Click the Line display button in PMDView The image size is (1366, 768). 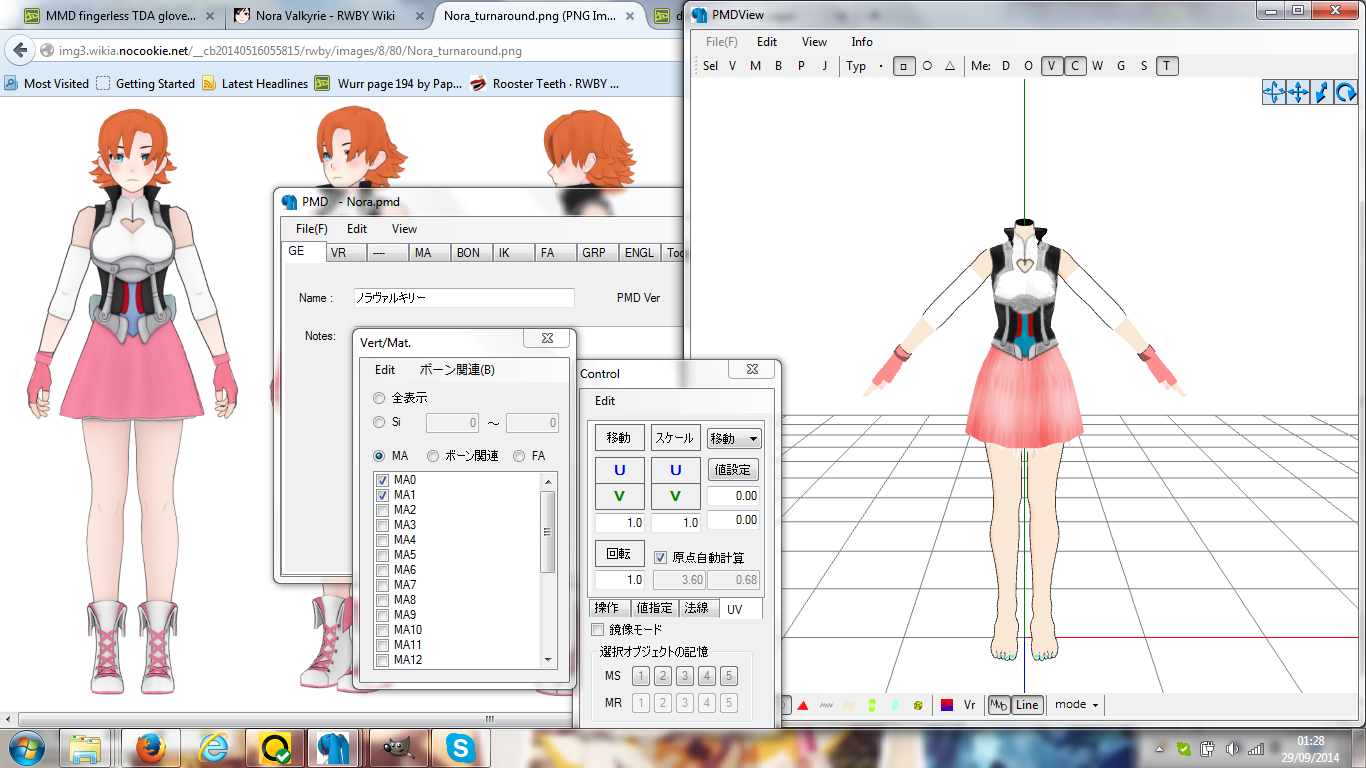click(1027, 705)
